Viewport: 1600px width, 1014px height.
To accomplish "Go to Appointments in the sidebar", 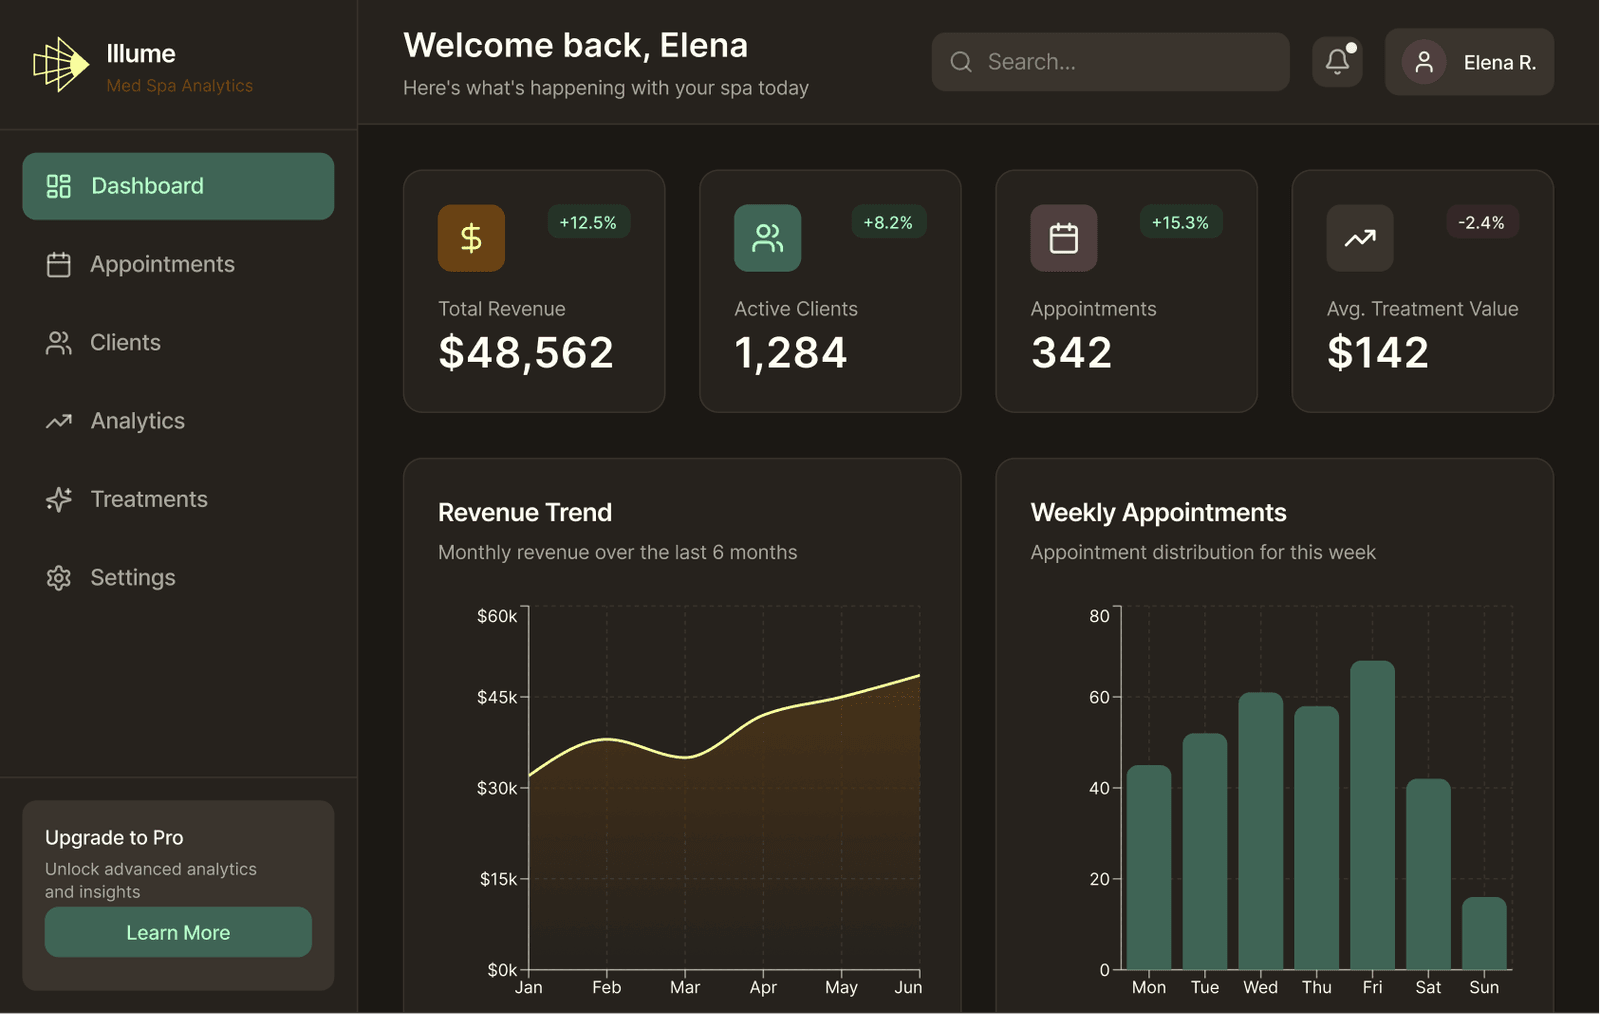I will (x=178, y=264).
